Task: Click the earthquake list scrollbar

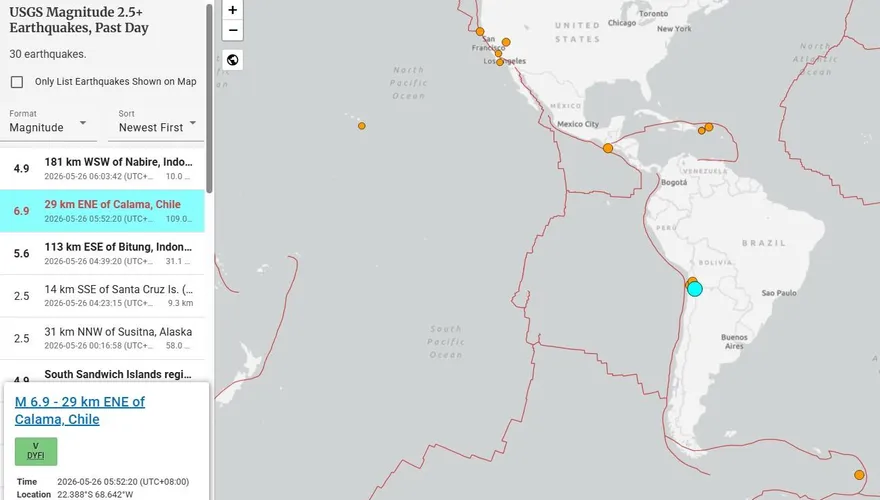Action: click(x=209, y=98)
